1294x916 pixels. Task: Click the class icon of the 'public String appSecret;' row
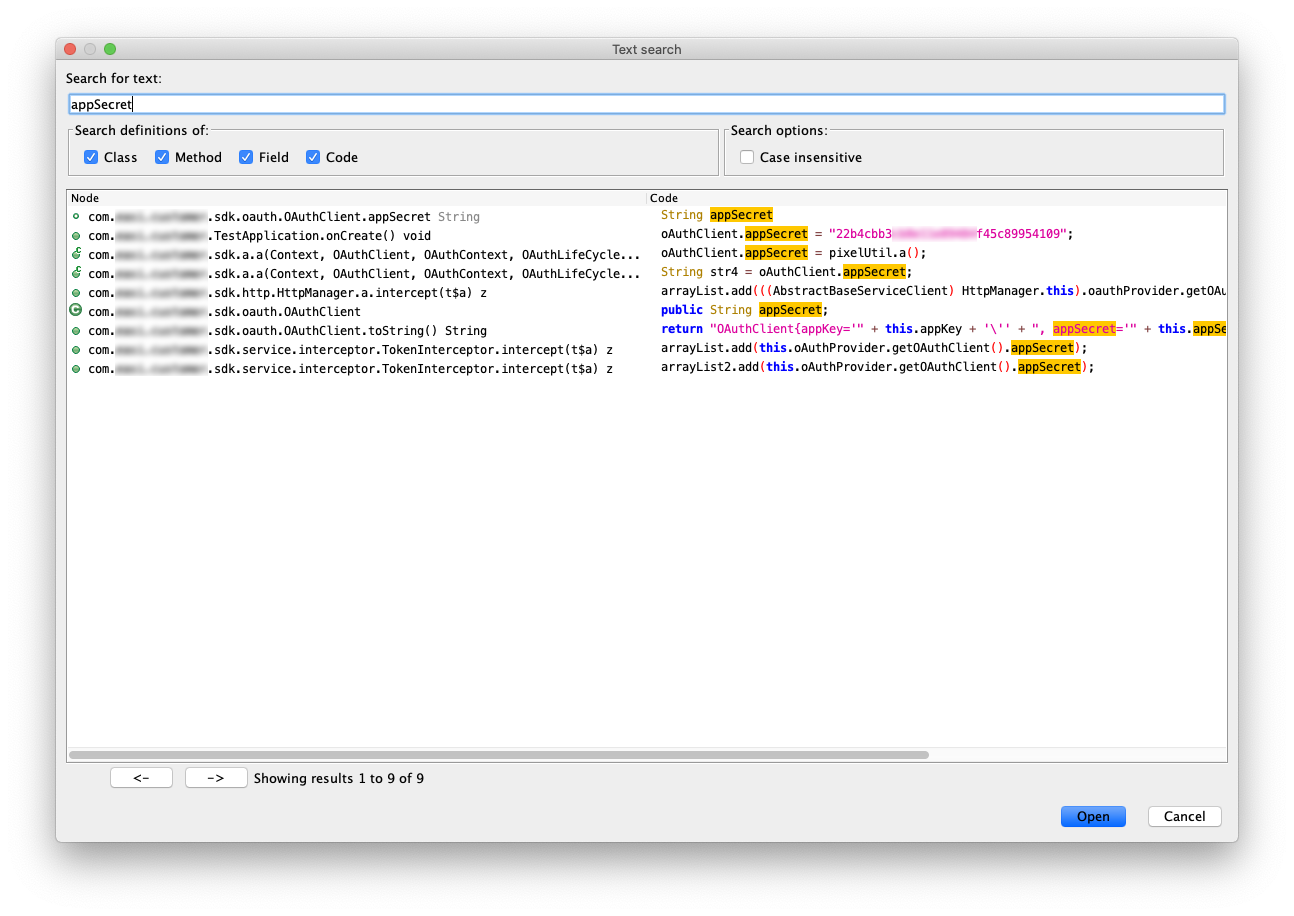coord(75,311)
